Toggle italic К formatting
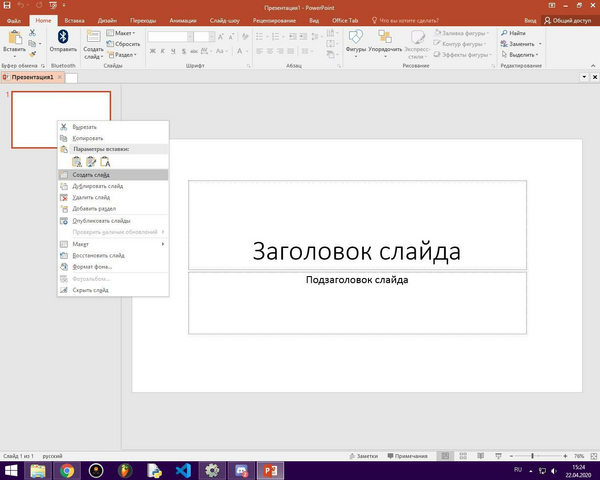 coord(163,51)
